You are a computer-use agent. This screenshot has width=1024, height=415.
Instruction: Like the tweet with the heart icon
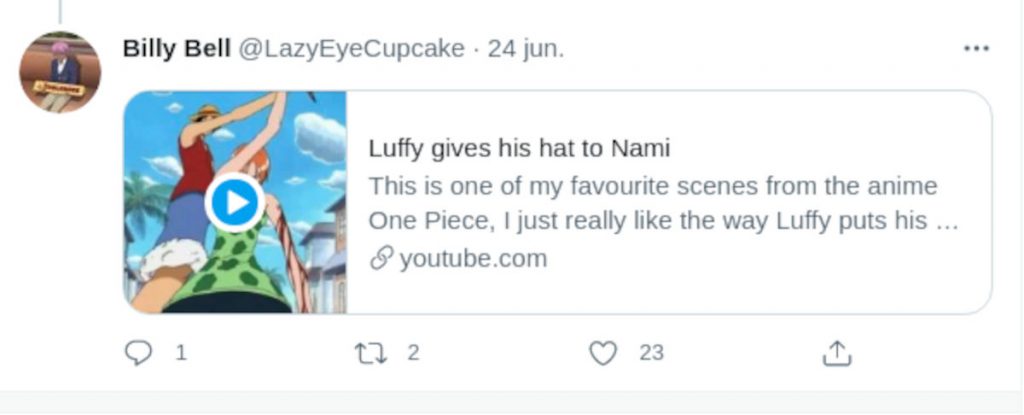(603, 353)
